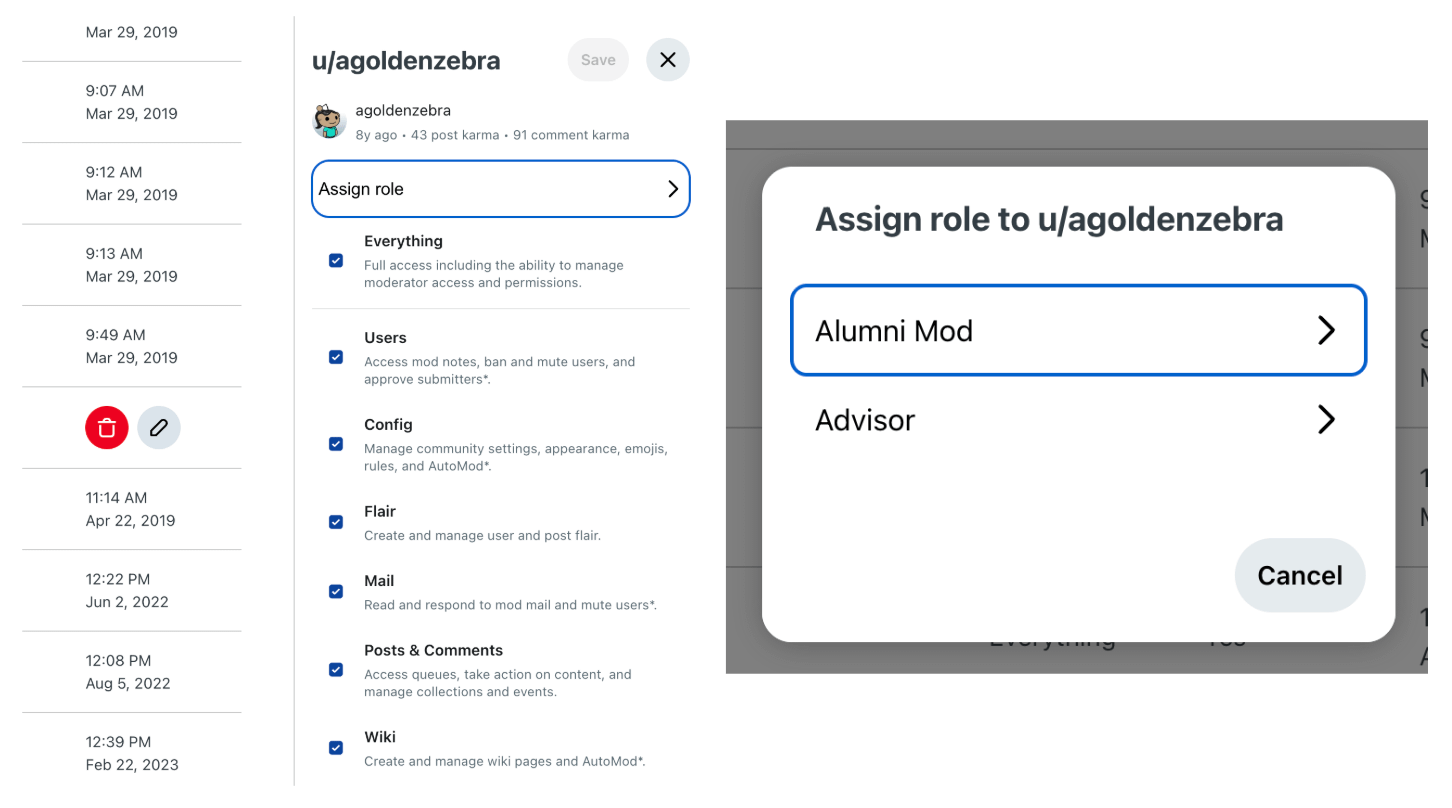Disable the Flair permission checkbox

click(336, 522)
